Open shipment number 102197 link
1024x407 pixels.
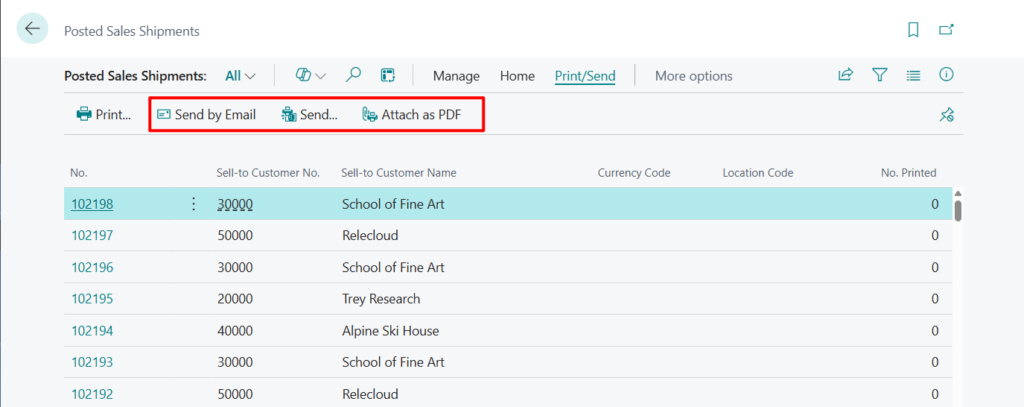(x=91, y=236)
